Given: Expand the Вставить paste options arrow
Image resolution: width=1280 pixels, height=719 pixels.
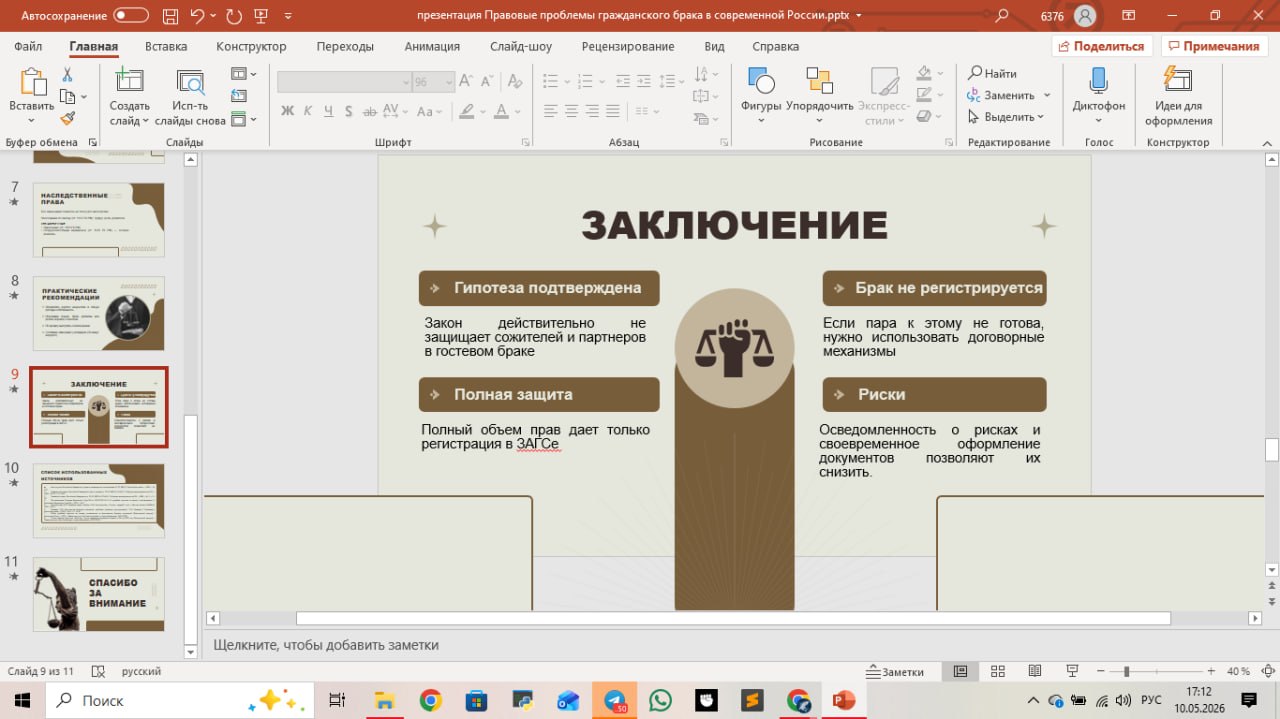Looking at the screenshot, I should pos(32,121).
